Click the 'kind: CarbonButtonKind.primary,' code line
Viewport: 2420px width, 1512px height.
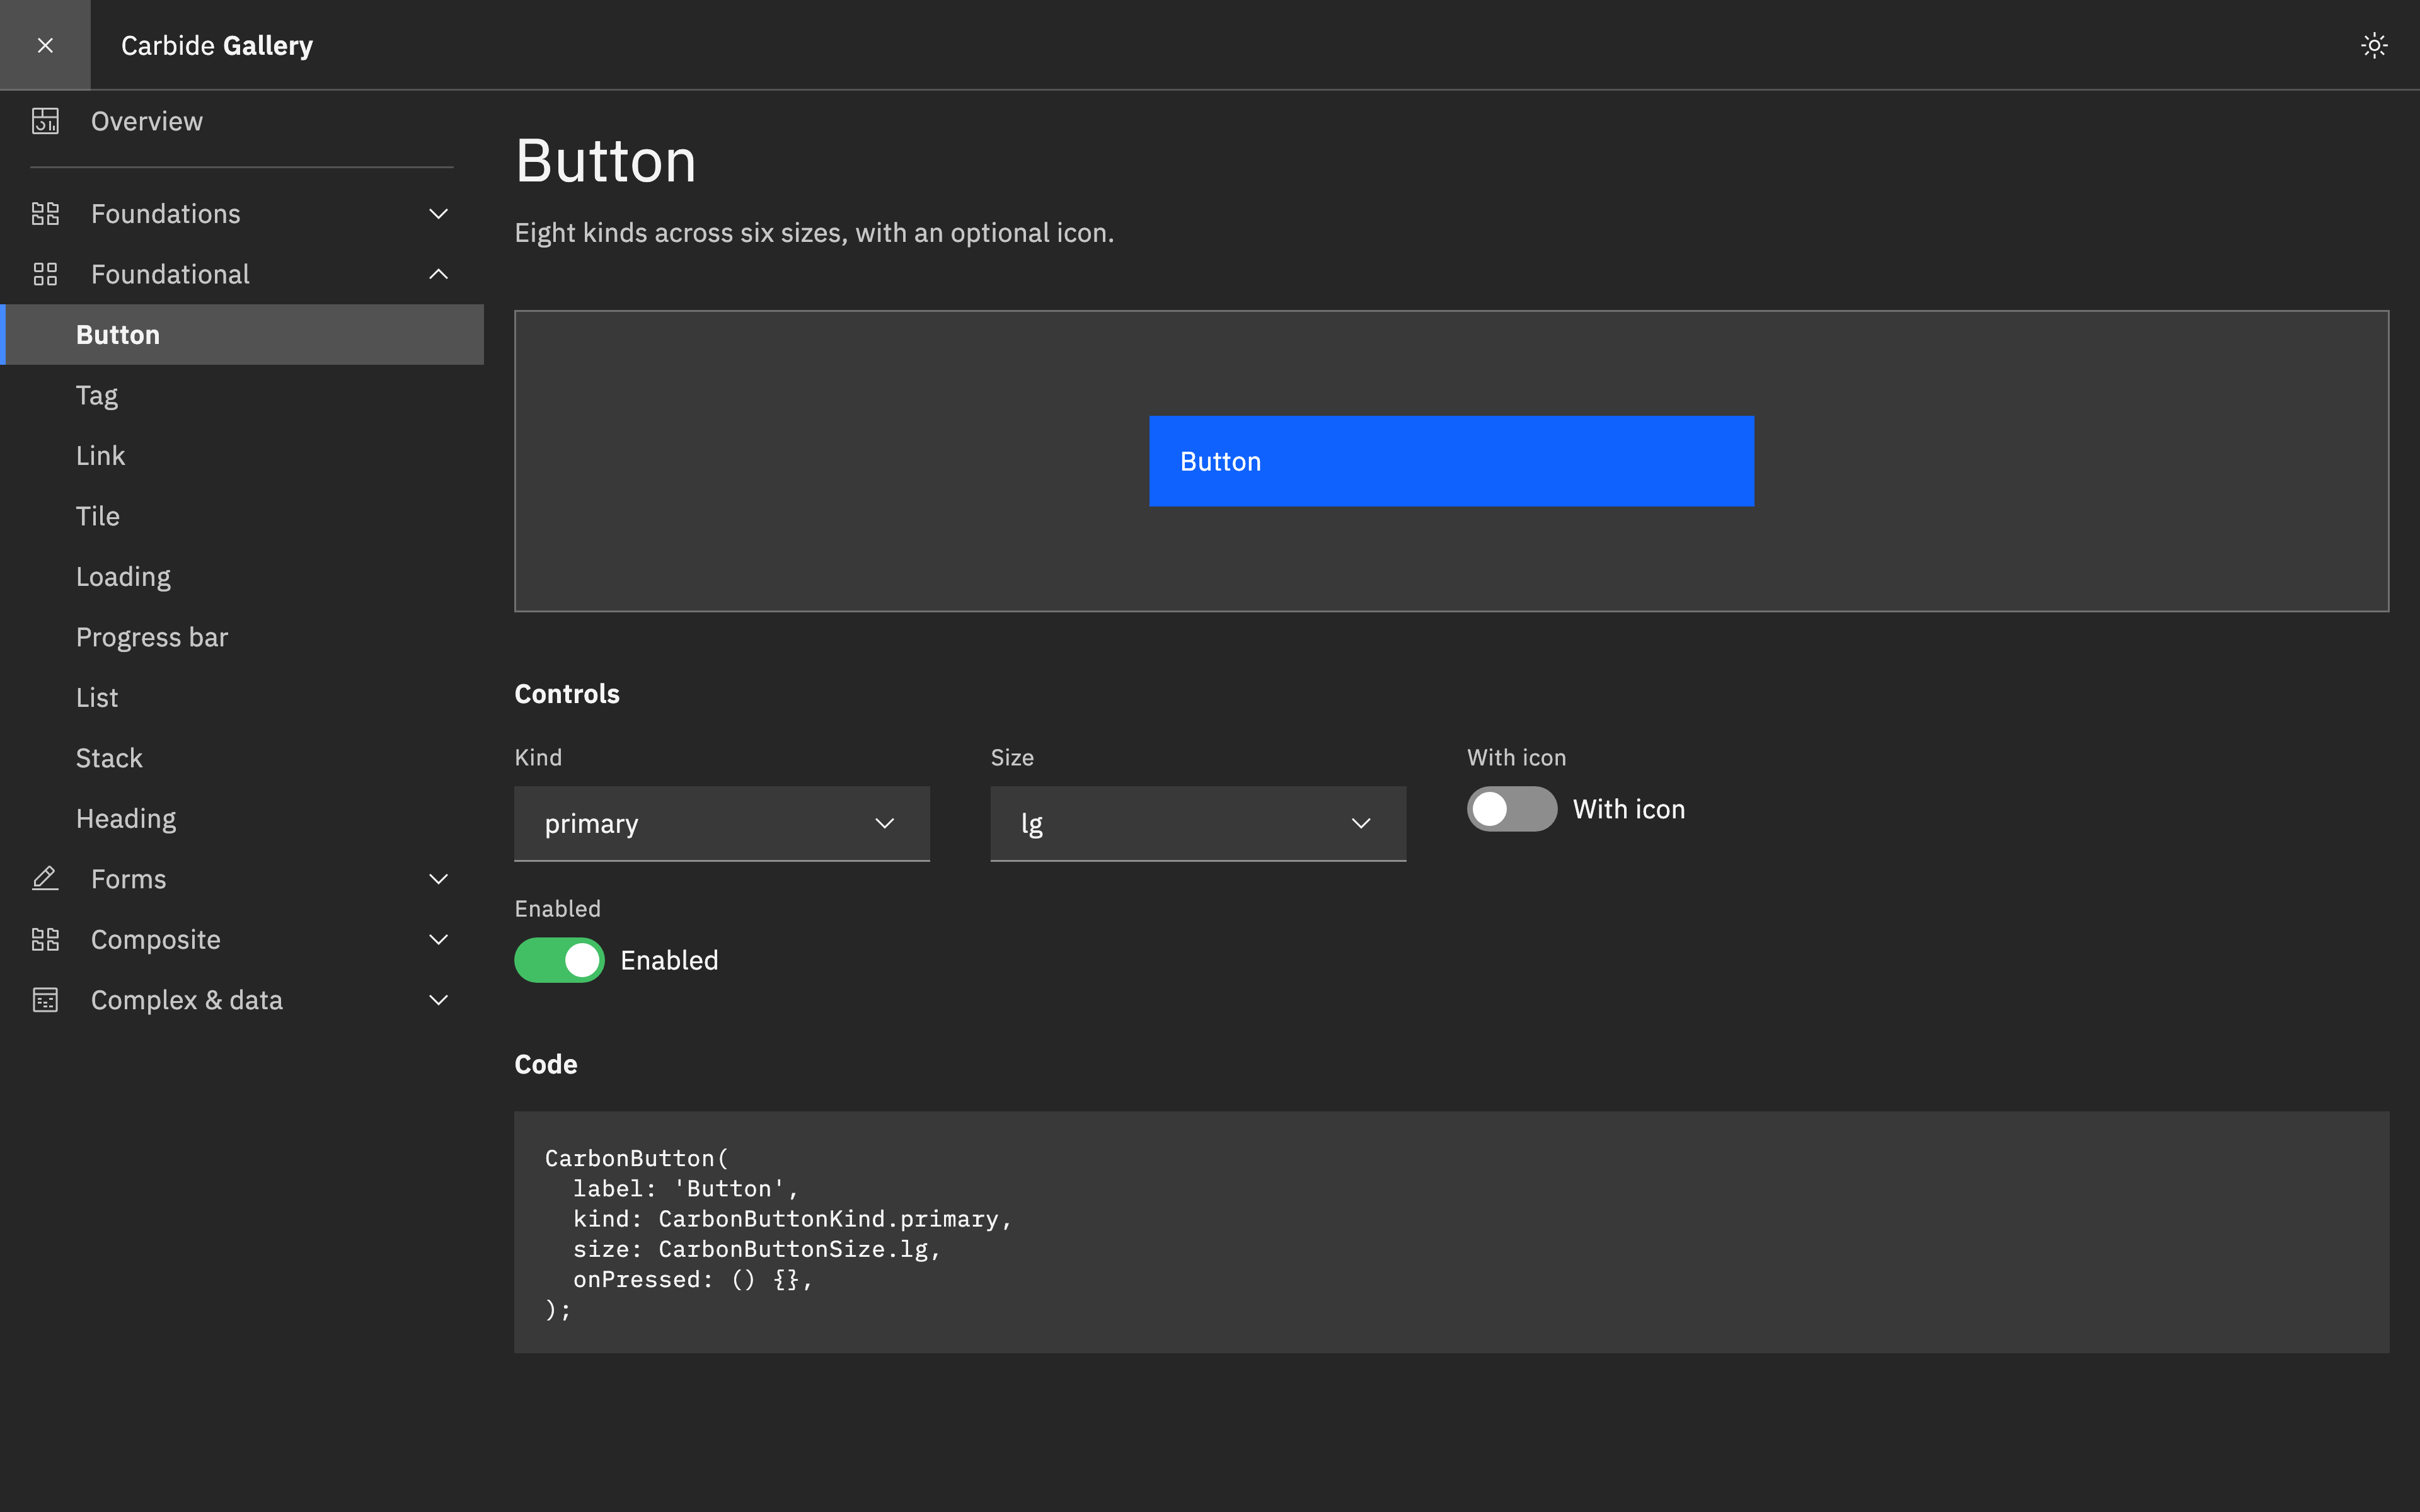tap(792, 1218)
